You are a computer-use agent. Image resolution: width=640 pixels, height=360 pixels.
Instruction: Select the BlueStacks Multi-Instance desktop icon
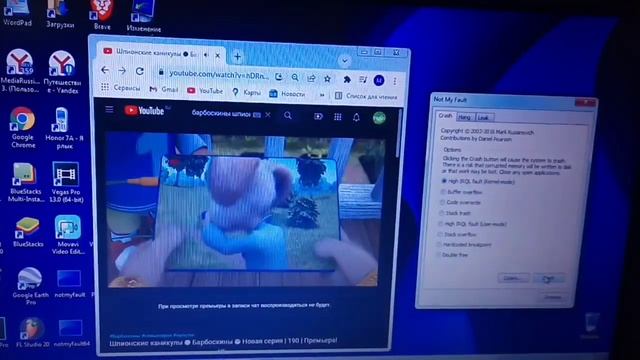tap(25, 182)
